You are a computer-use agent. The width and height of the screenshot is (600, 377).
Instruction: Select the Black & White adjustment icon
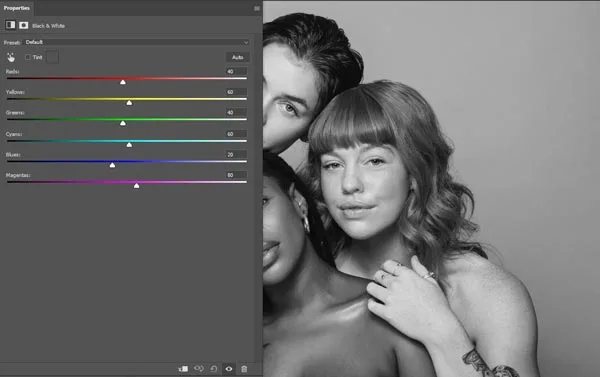pos(10,25)
